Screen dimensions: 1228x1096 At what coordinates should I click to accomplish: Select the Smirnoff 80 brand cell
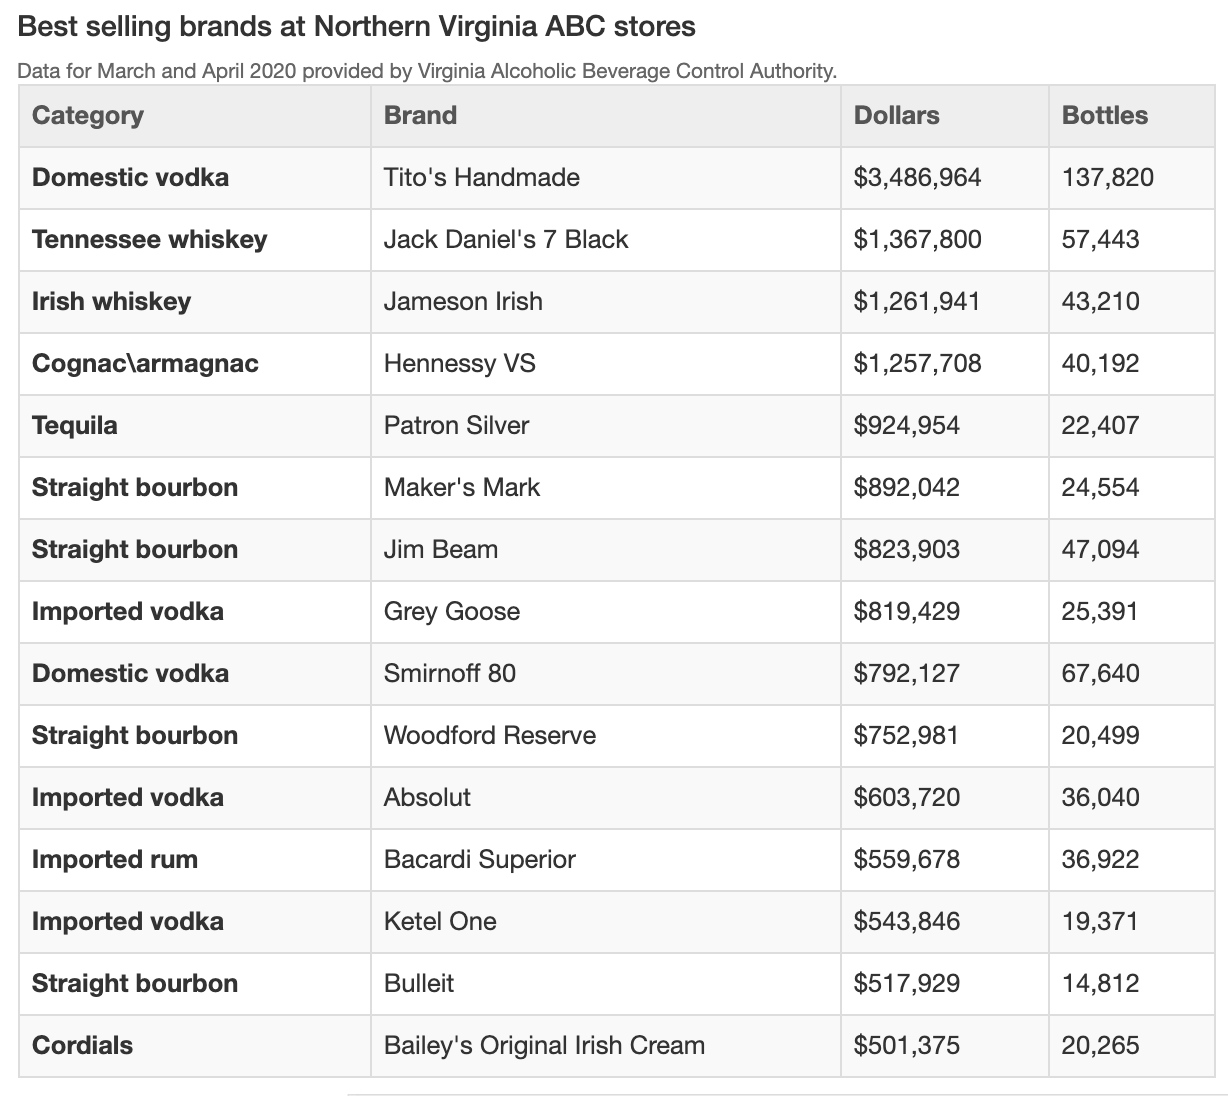click(x=449, y=674)
